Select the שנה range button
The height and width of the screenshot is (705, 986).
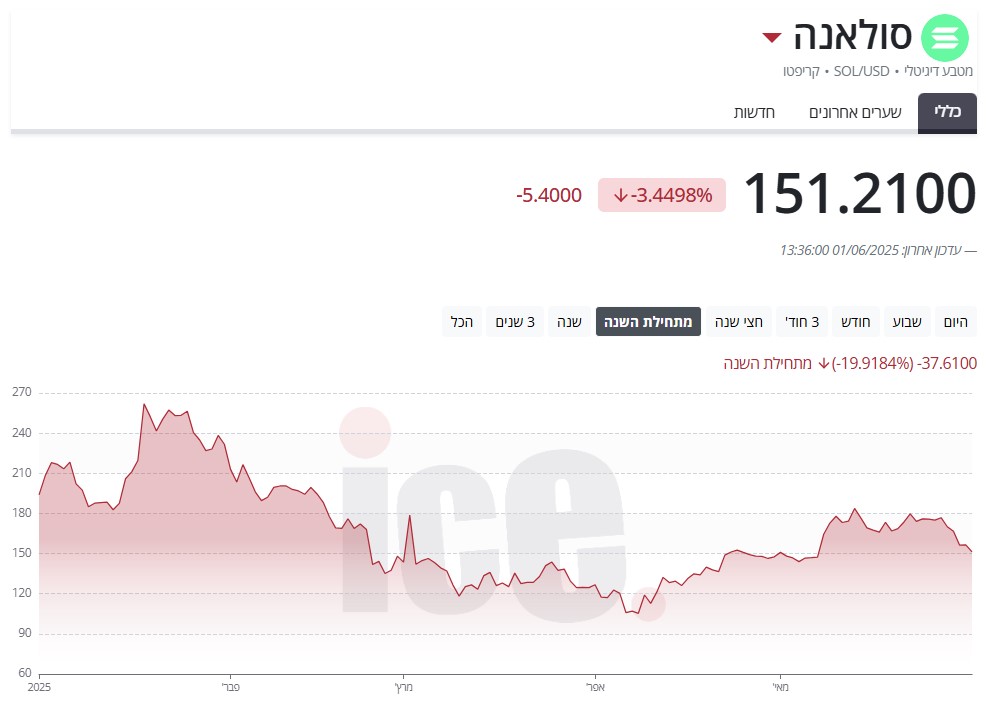tap(569, 322)
